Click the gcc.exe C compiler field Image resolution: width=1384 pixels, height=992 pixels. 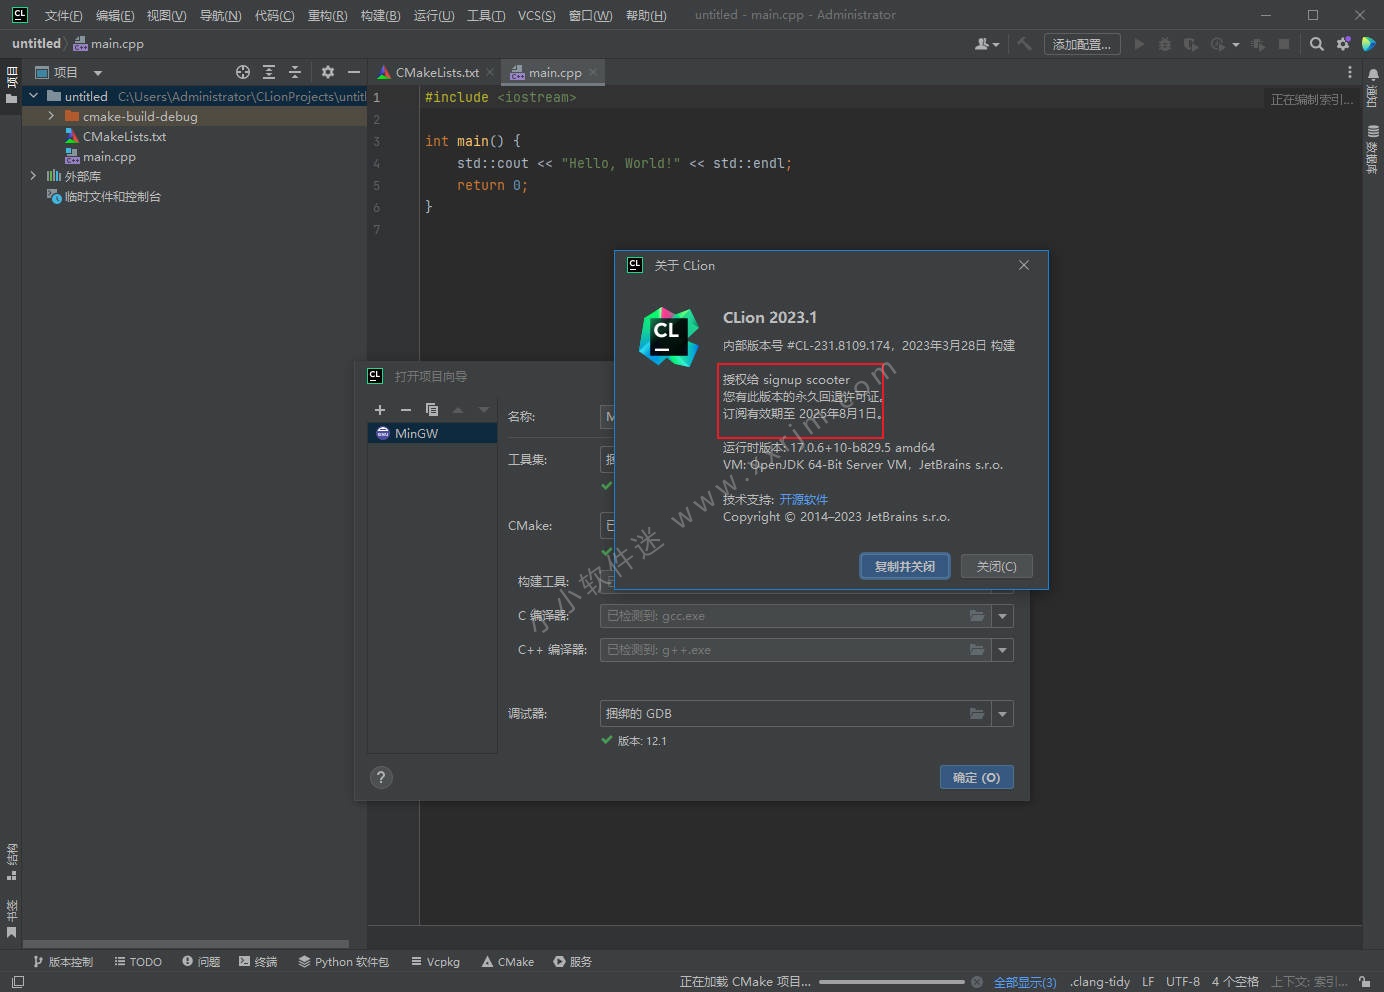(795, 616)
